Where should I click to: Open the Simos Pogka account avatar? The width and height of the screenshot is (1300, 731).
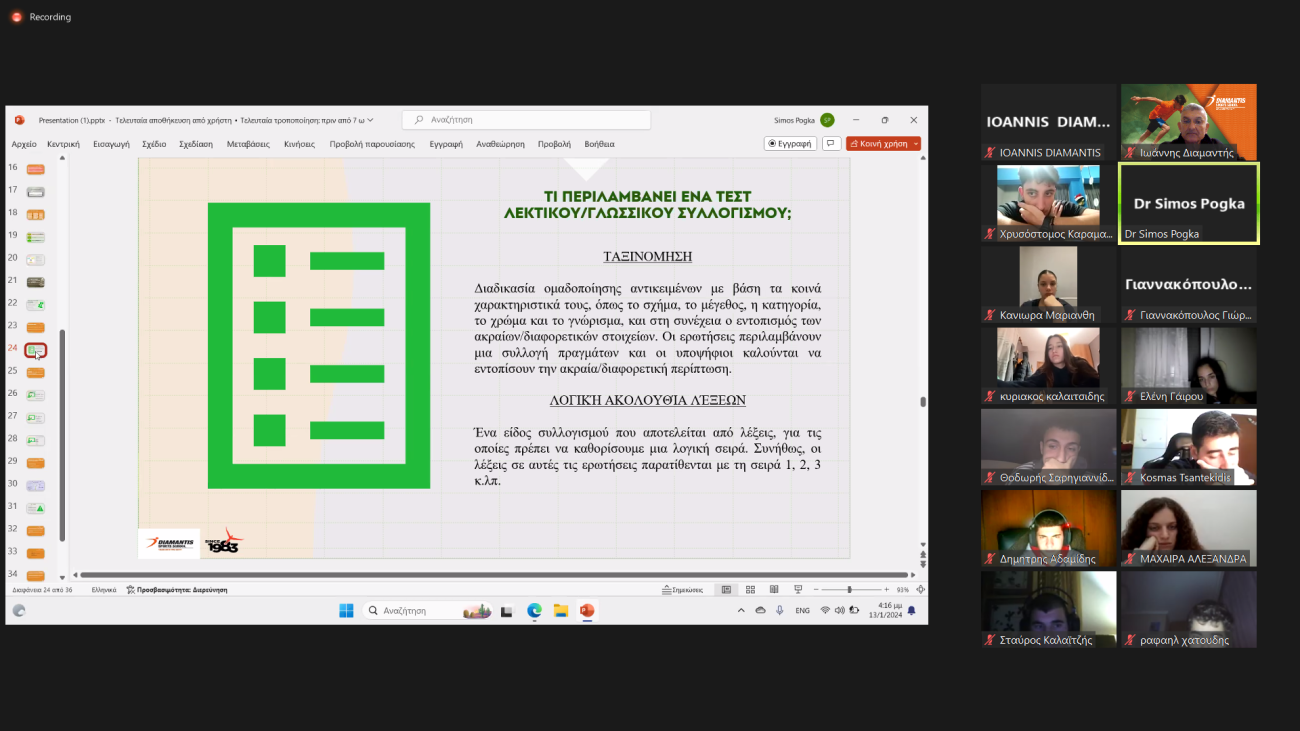(827, 120)
